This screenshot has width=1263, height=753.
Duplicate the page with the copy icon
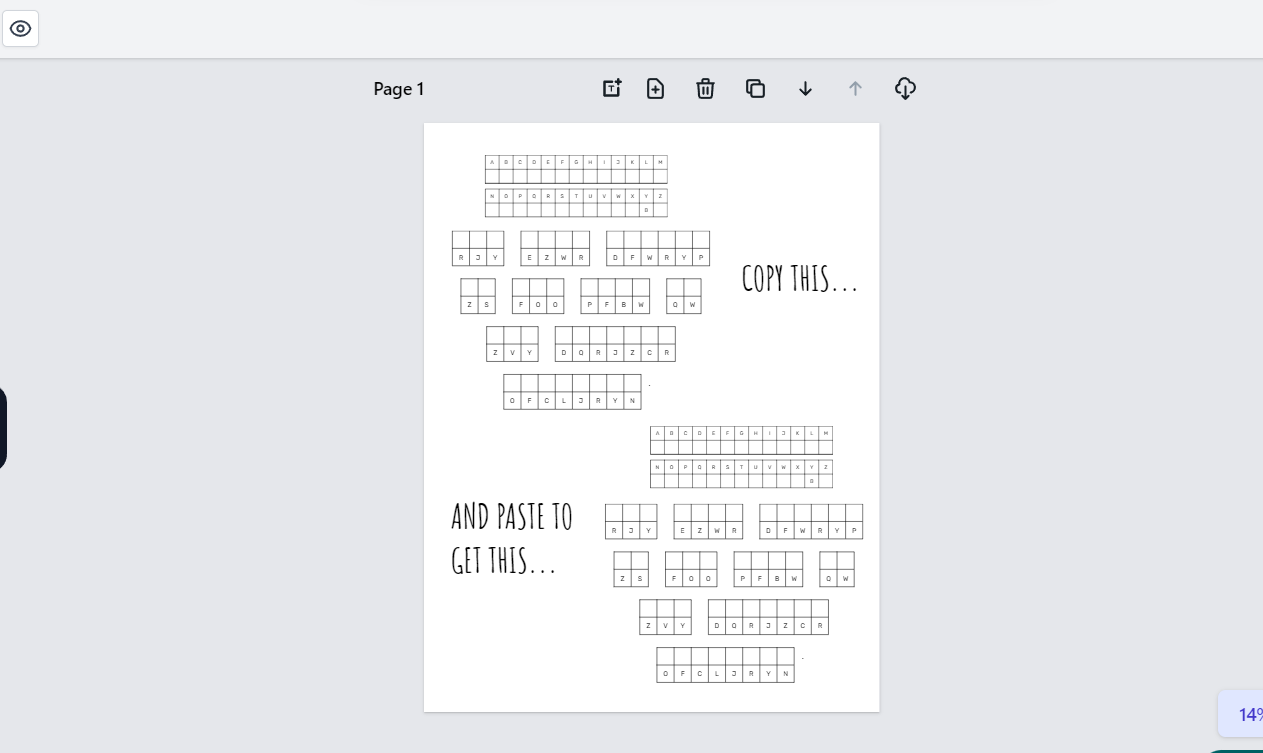(755, 89)
